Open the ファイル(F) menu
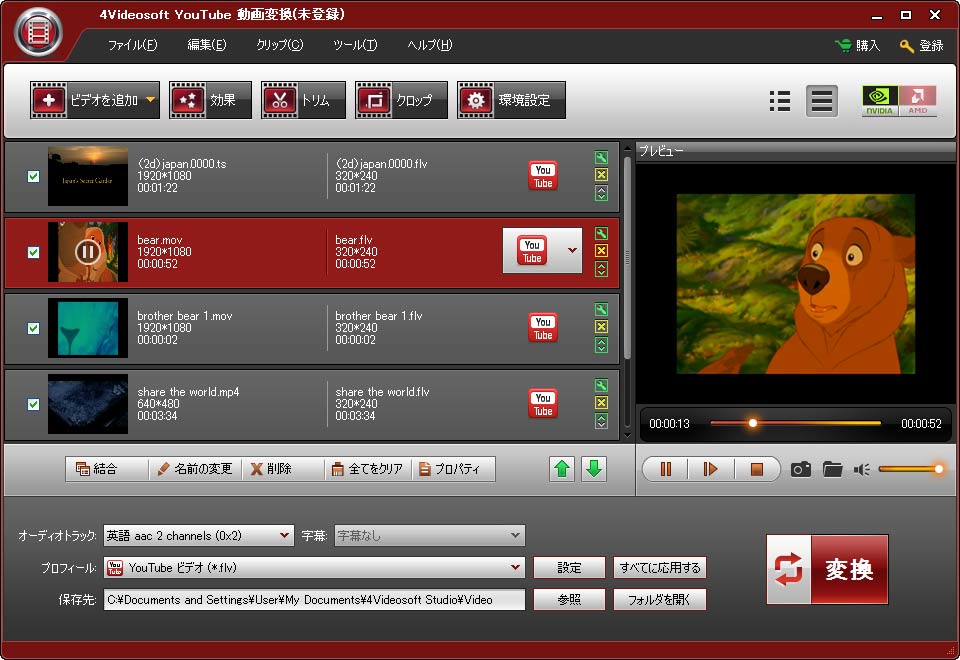This screenshot has height=660, width=960. (x=132, y=45)
